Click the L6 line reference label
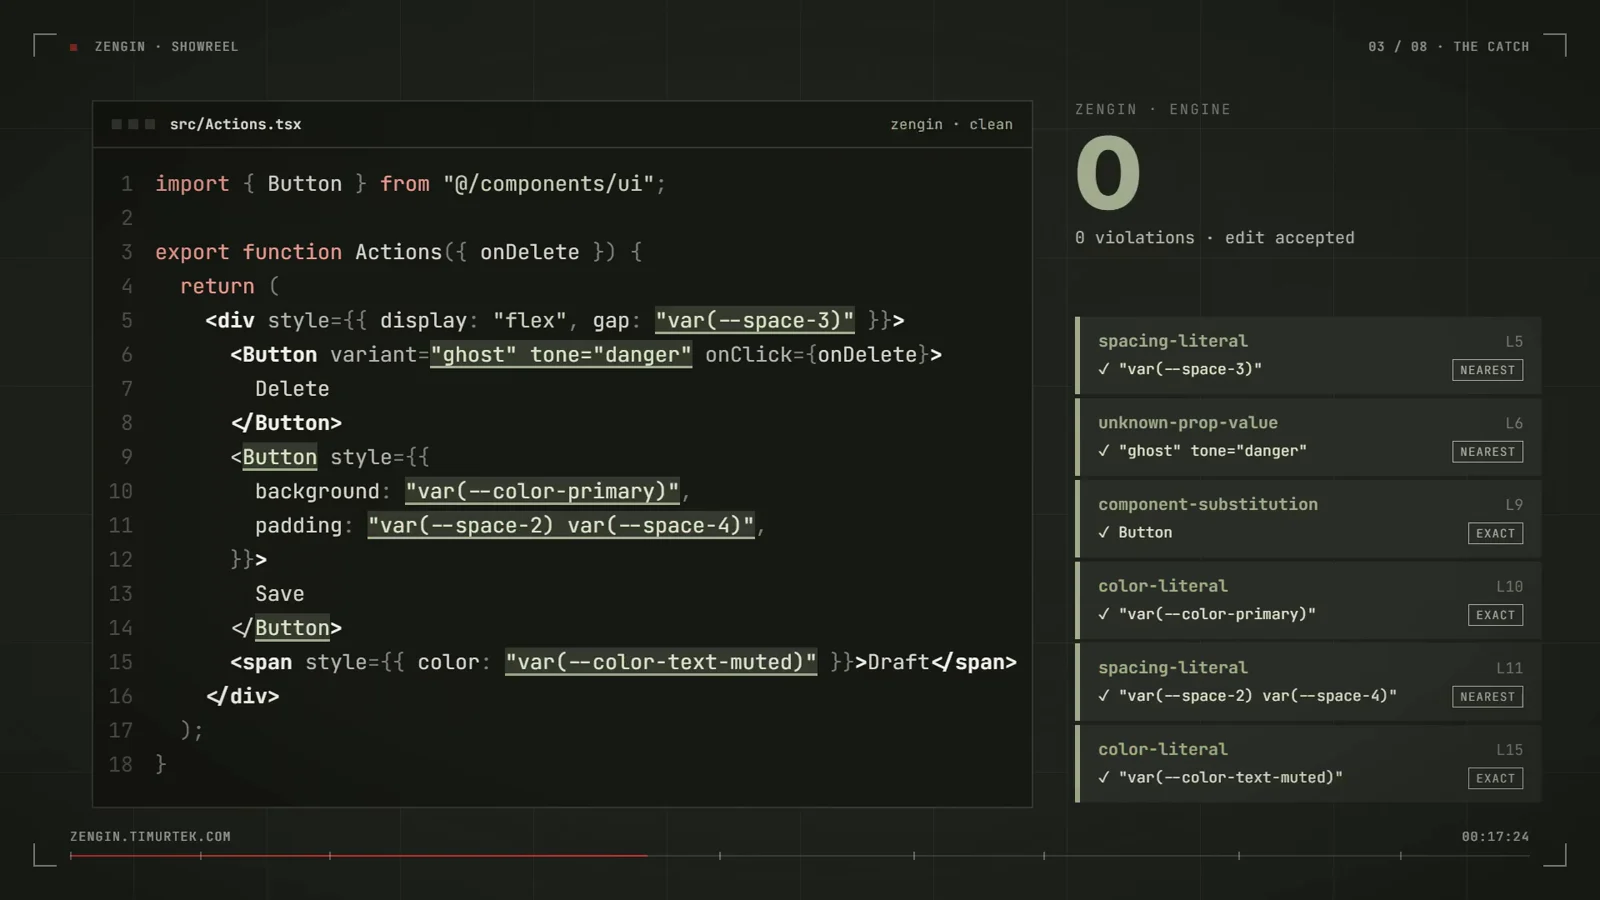The width and height of the screenshot is (1600, 900). 1514,424
